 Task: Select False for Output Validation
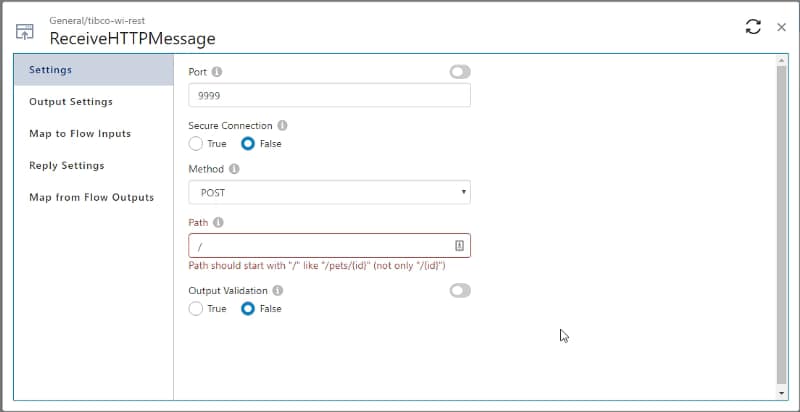tap(248, 309)
